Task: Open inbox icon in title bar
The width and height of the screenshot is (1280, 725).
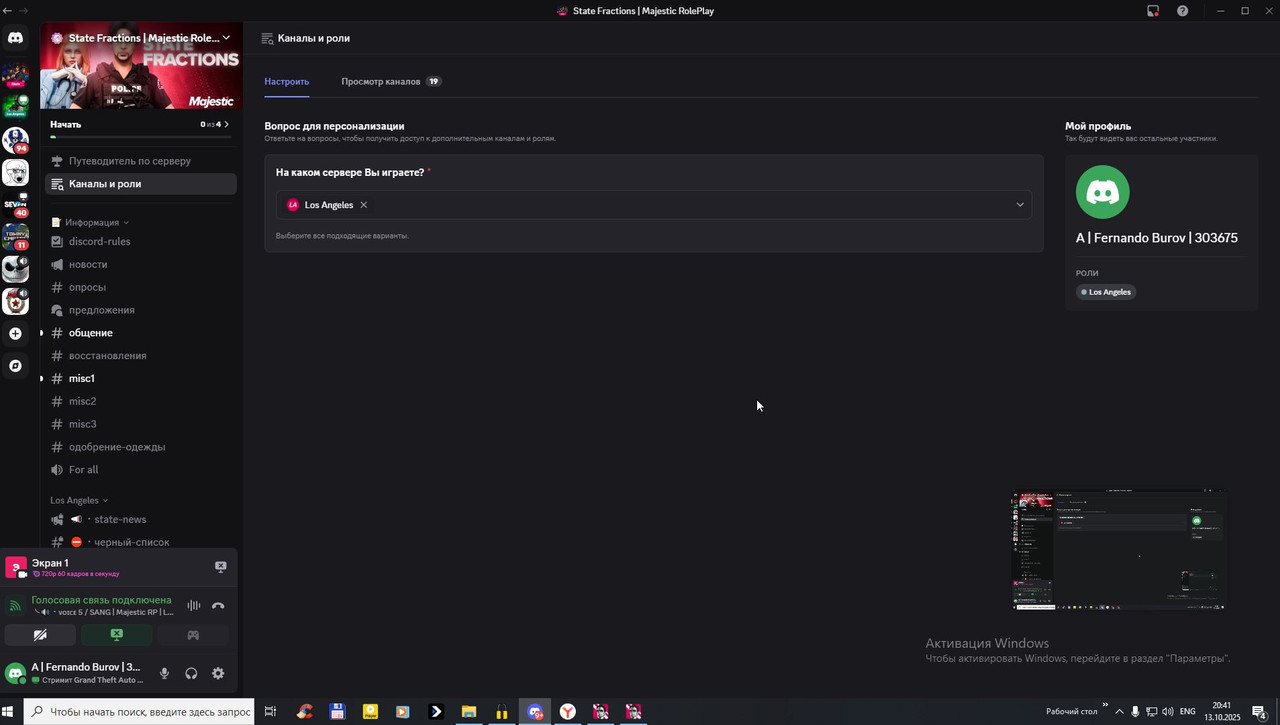Action: (x=1153, y=11)
